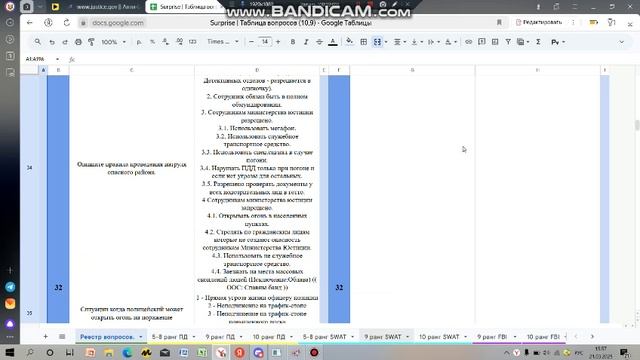Add a new sheet with plus button
The height and width of the screenshot is (360, 640).
point(45,336)
